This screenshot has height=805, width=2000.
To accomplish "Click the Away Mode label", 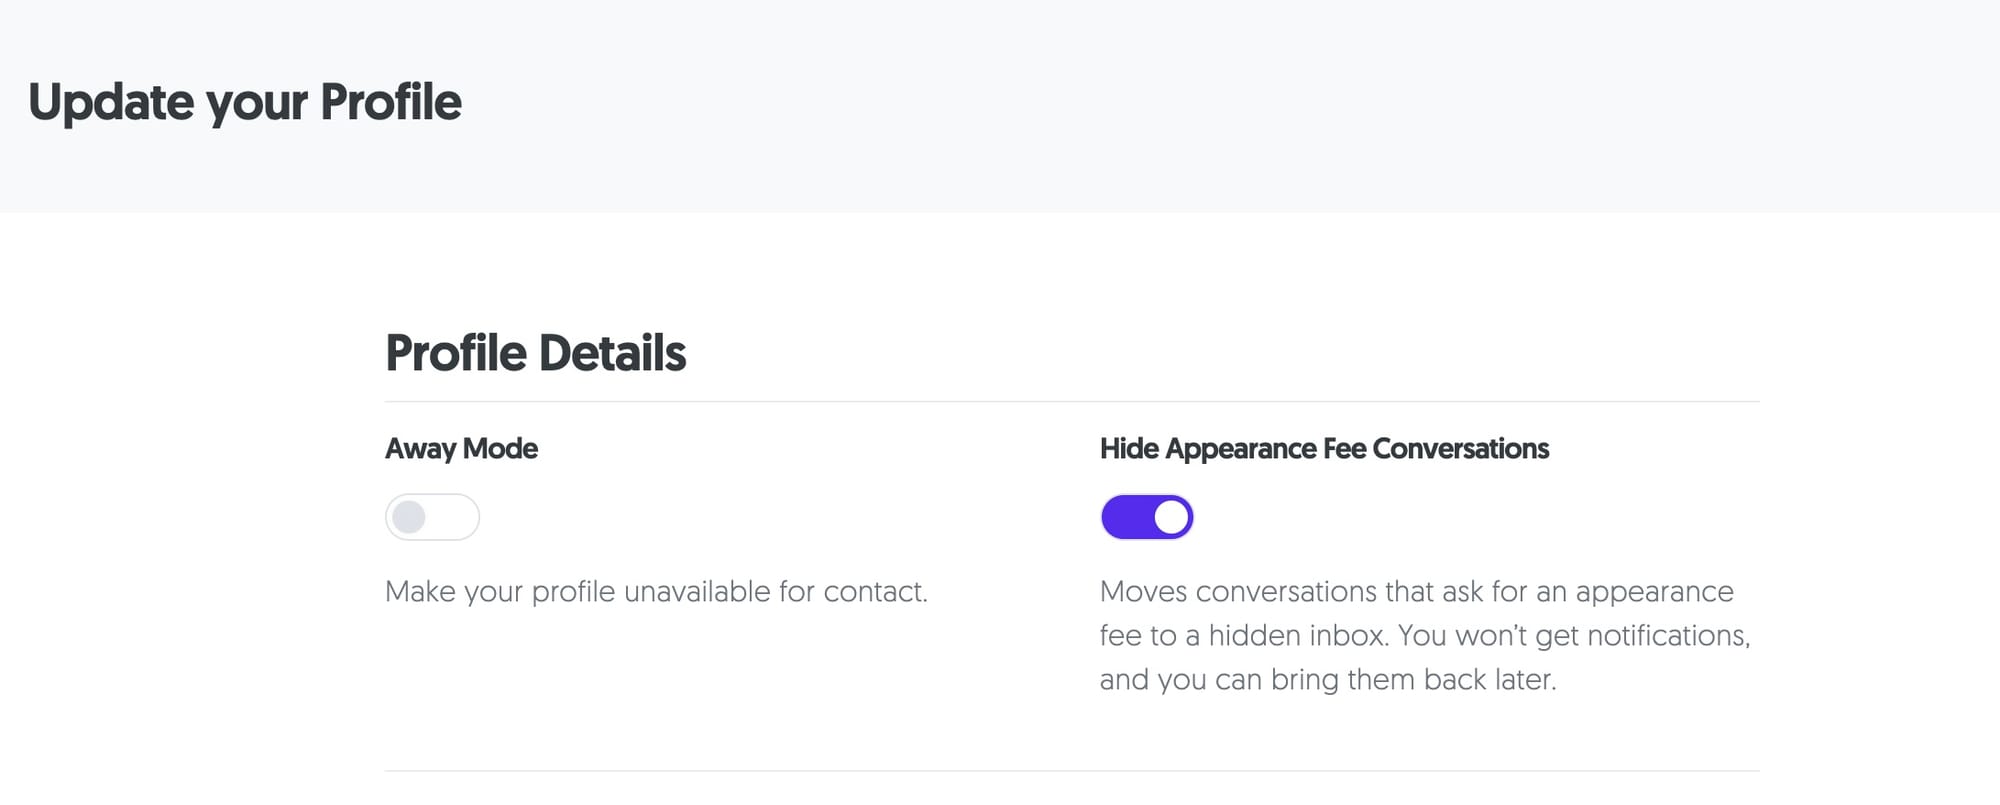I will (461, 449).
